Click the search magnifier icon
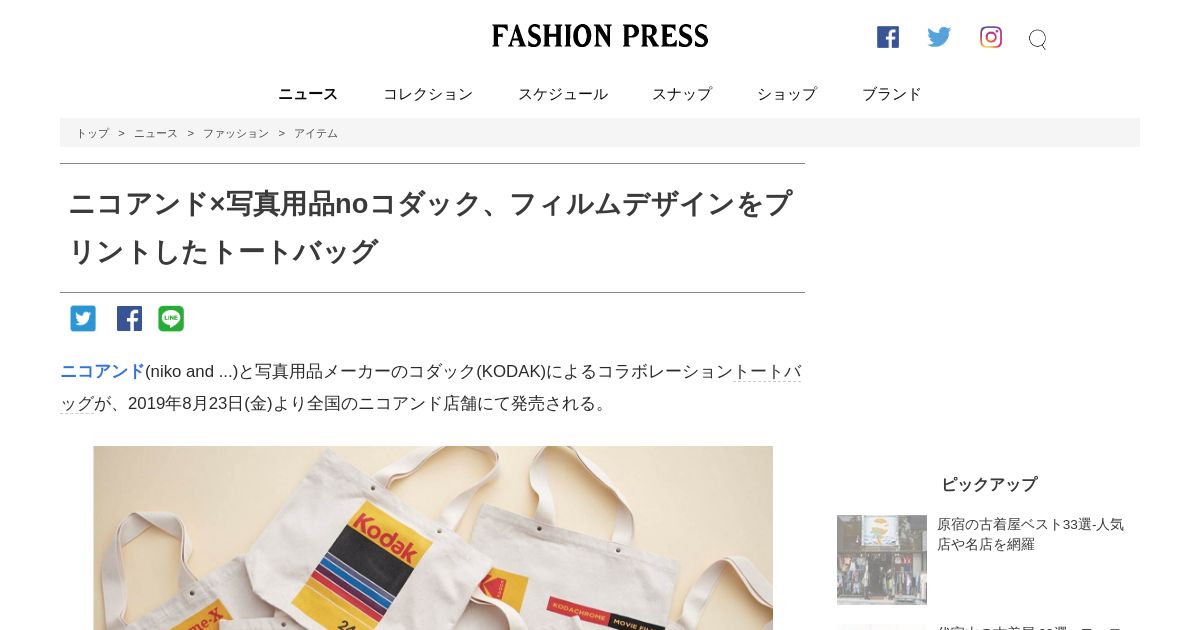Screen dimensions: 1200x630 1038,39
